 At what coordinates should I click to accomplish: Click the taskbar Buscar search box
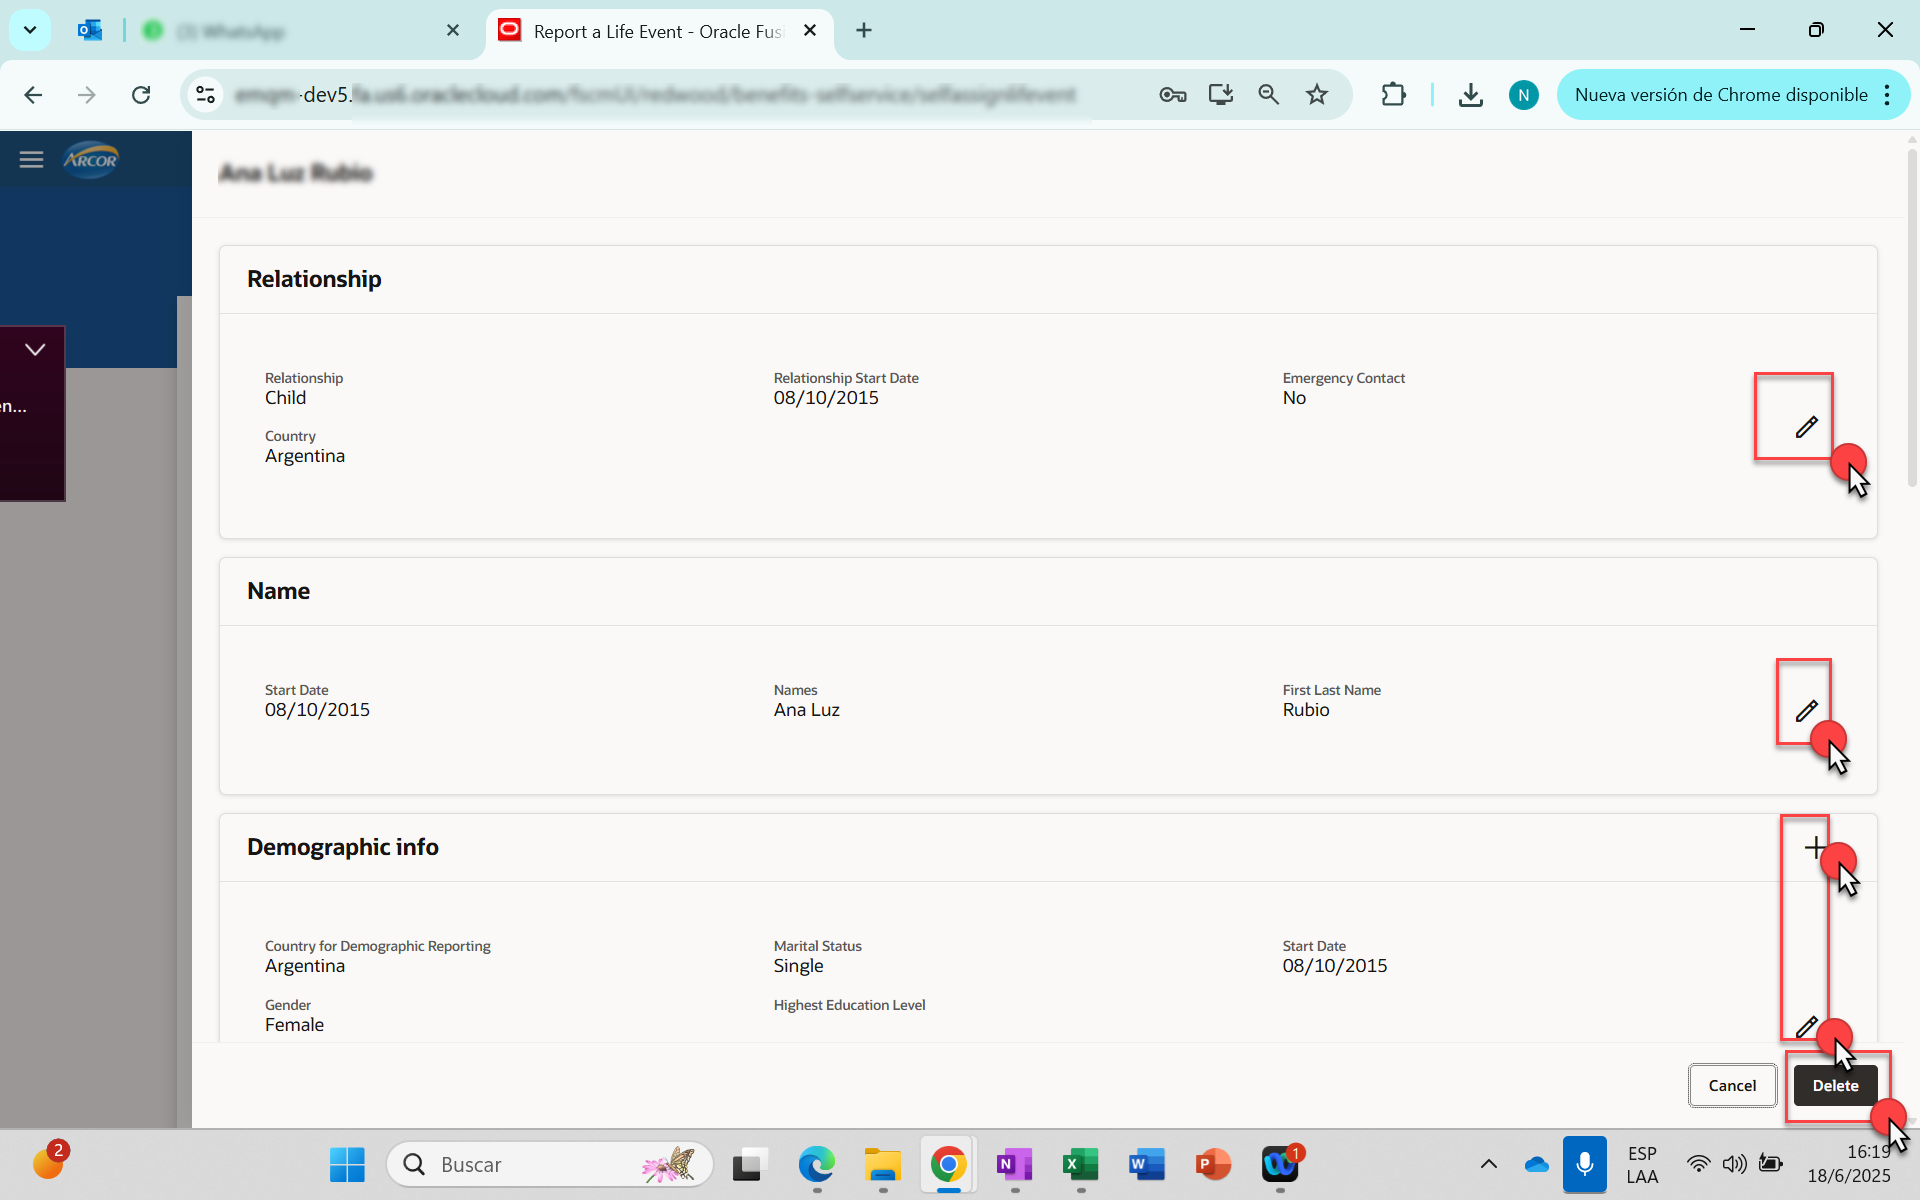(x=550, y=1164)
